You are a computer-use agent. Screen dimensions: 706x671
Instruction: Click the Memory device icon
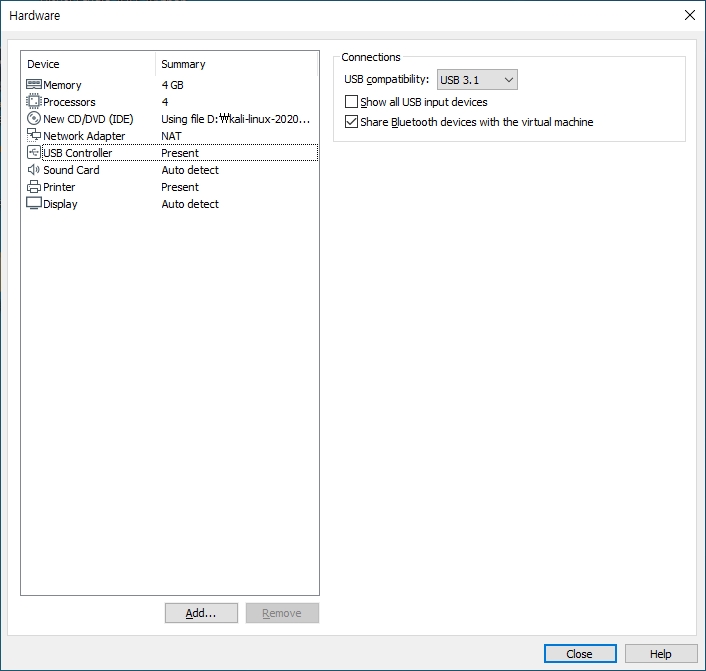click(x=34, y=85)
